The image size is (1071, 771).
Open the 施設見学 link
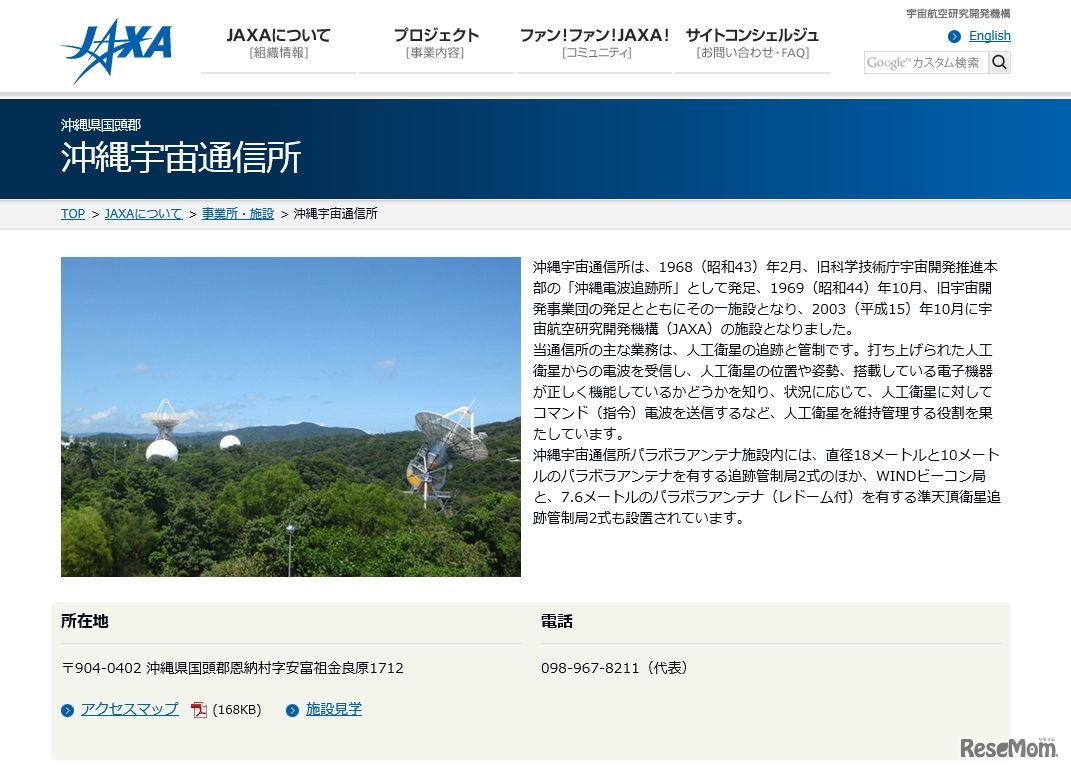[334, 710]
